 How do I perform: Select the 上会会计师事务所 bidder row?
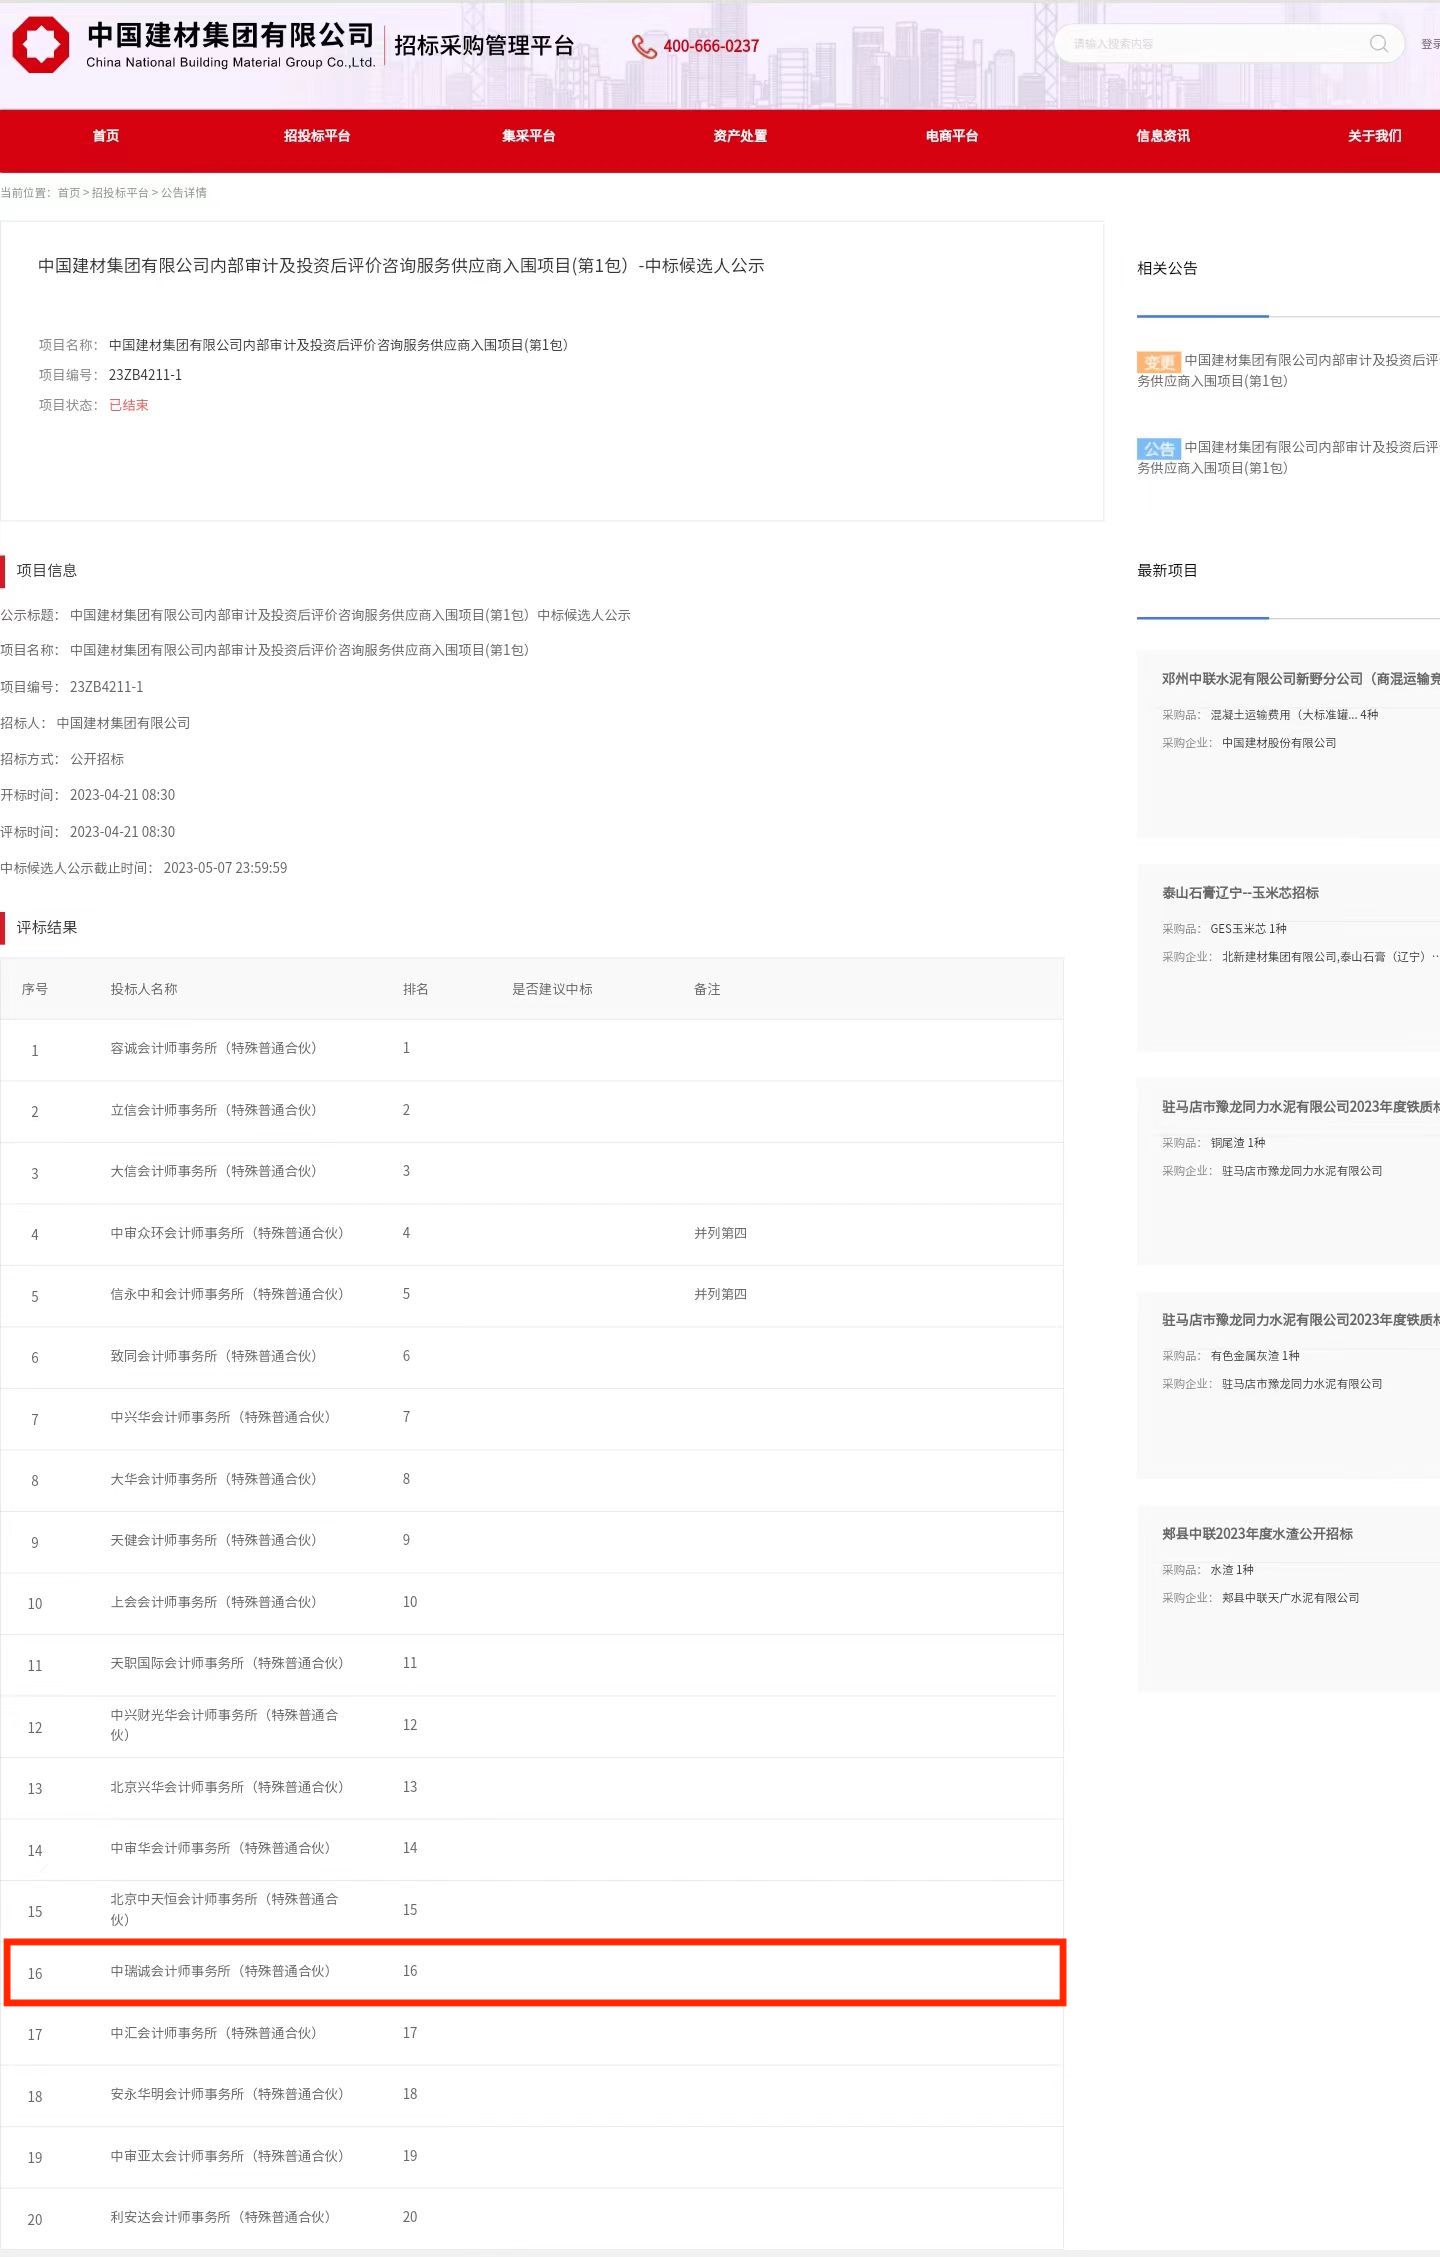pyautogui.click(x=532, y=1604)
